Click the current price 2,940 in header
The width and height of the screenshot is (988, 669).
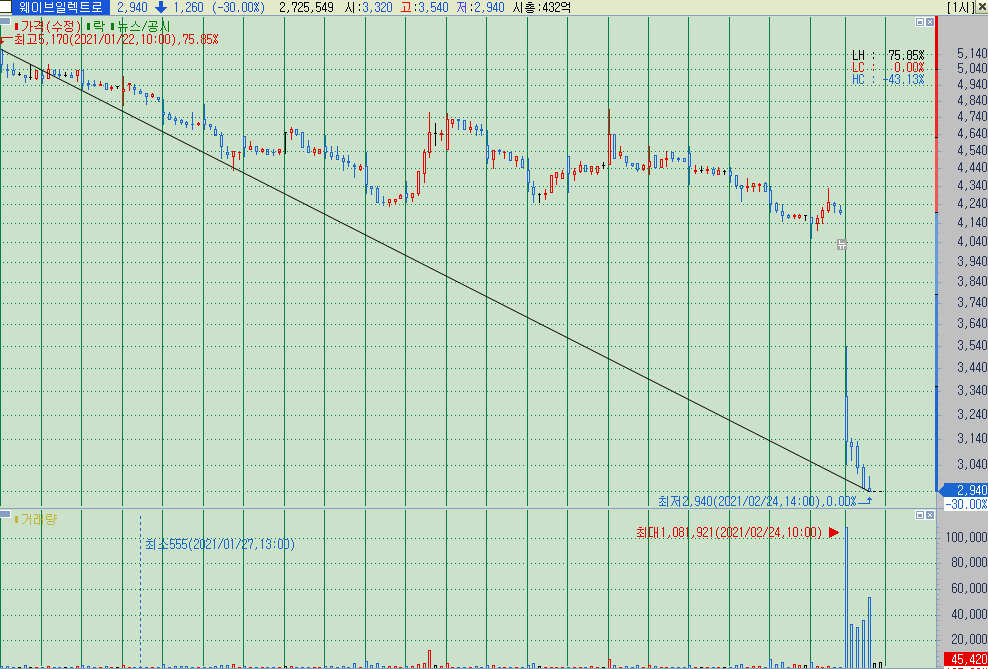pyautogui.click(x=132, y=8)
